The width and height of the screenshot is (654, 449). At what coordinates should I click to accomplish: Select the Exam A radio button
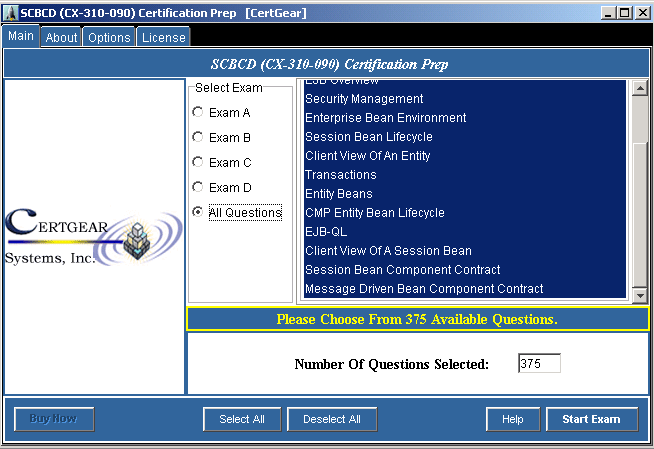198,112
